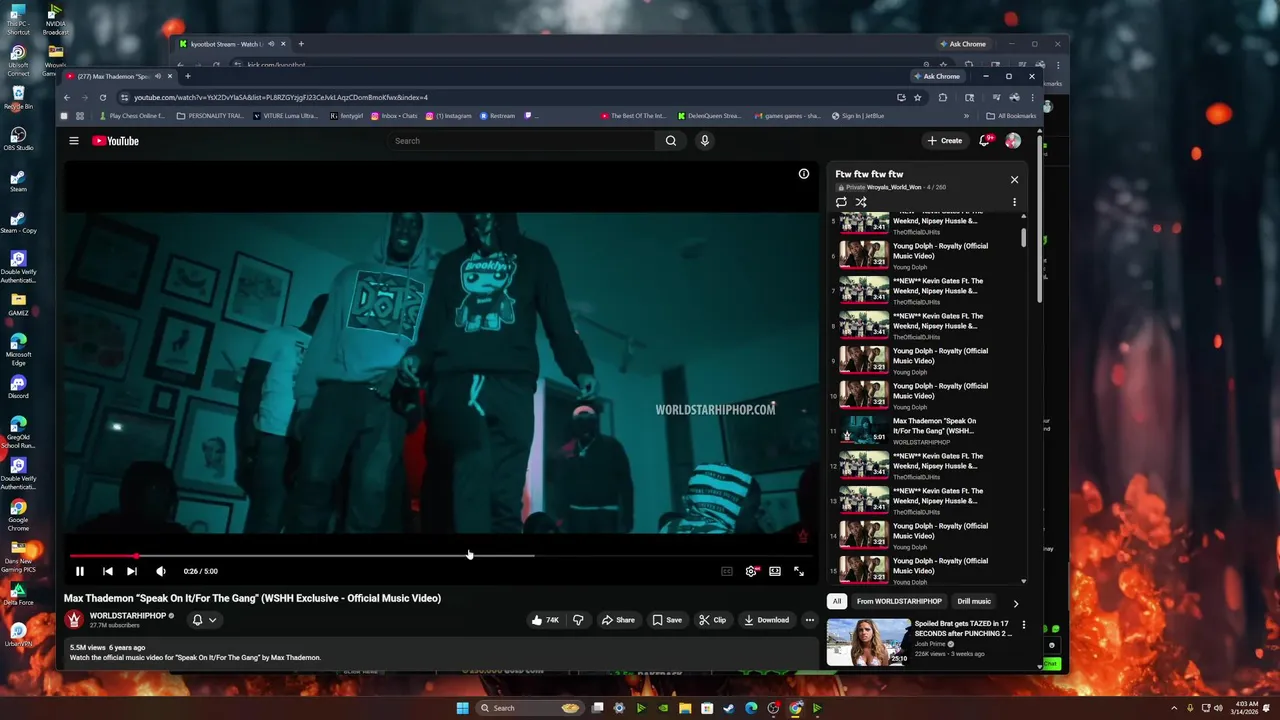Like the video with 74K likes

pos(545,620)
